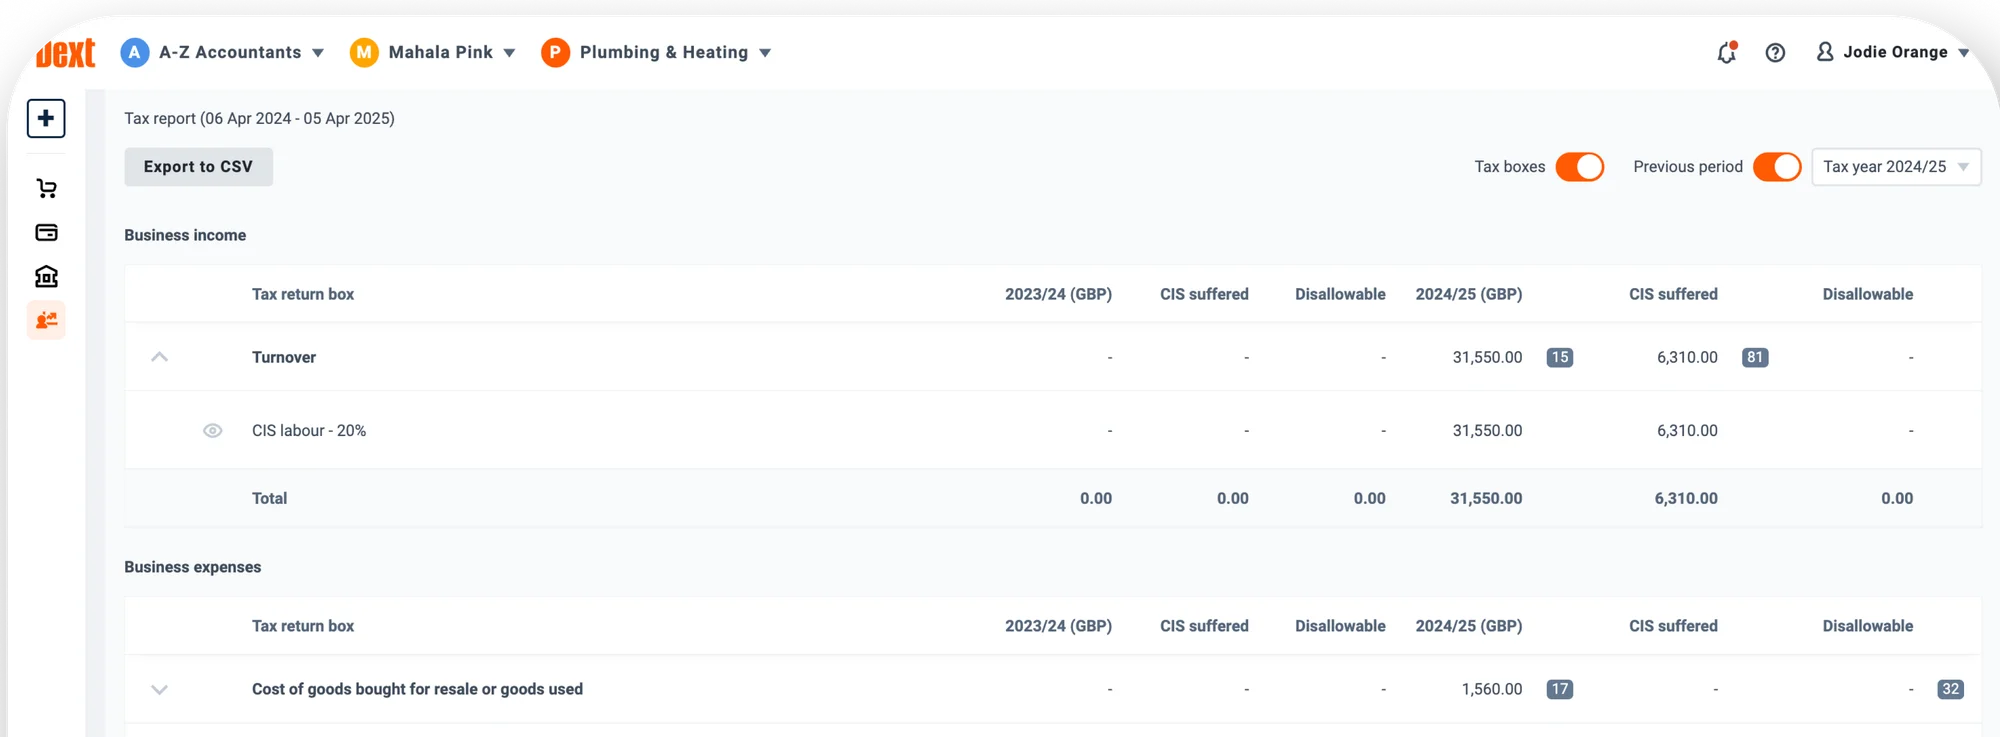The height and width of the screenshot is (737, 2000).
Task: Open the Tax year 2024/25 dropdown
Action: (x=1895, y=167)
